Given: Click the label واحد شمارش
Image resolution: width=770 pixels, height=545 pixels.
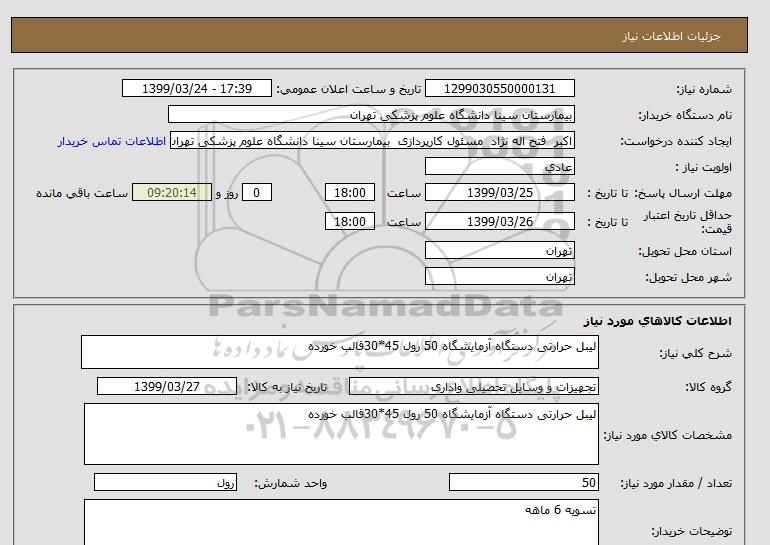Looking at the screenshot, I should click(x=291, y=484).
